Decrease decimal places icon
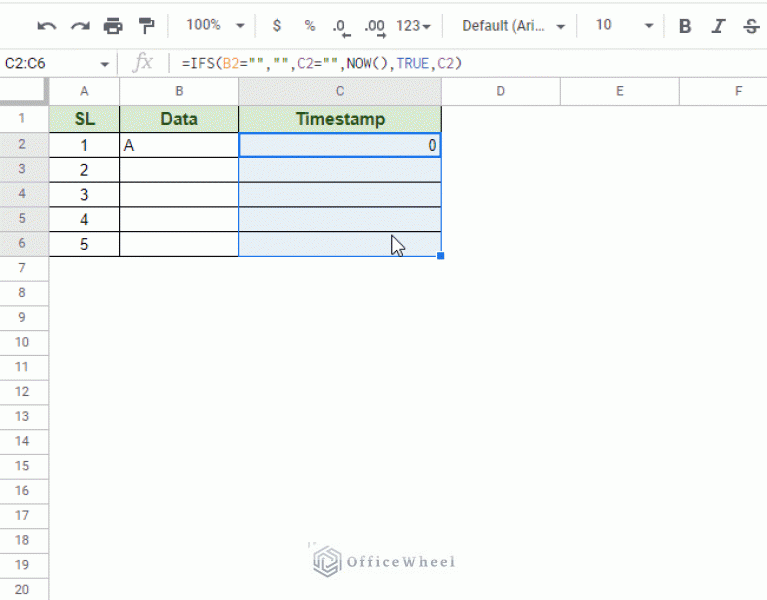The image size is (767, 600). (341, 26)
